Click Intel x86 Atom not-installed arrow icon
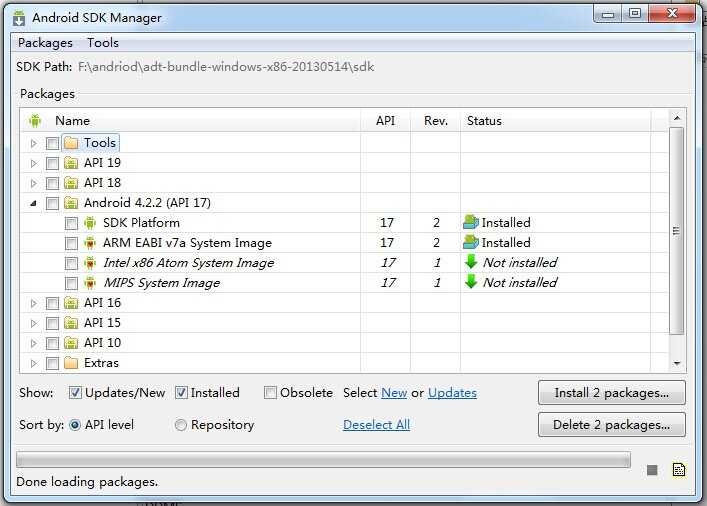Screen dimensions: 707x506 pos(471,262)
